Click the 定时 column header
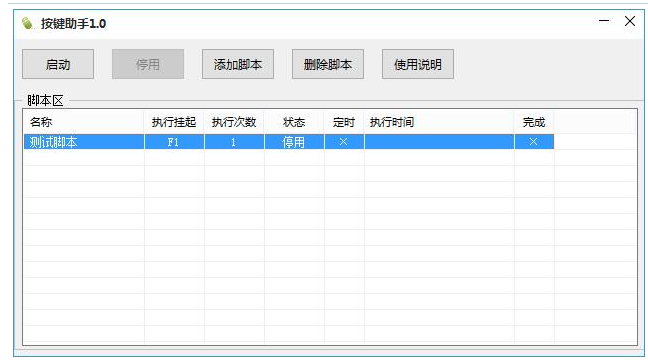 344,122
